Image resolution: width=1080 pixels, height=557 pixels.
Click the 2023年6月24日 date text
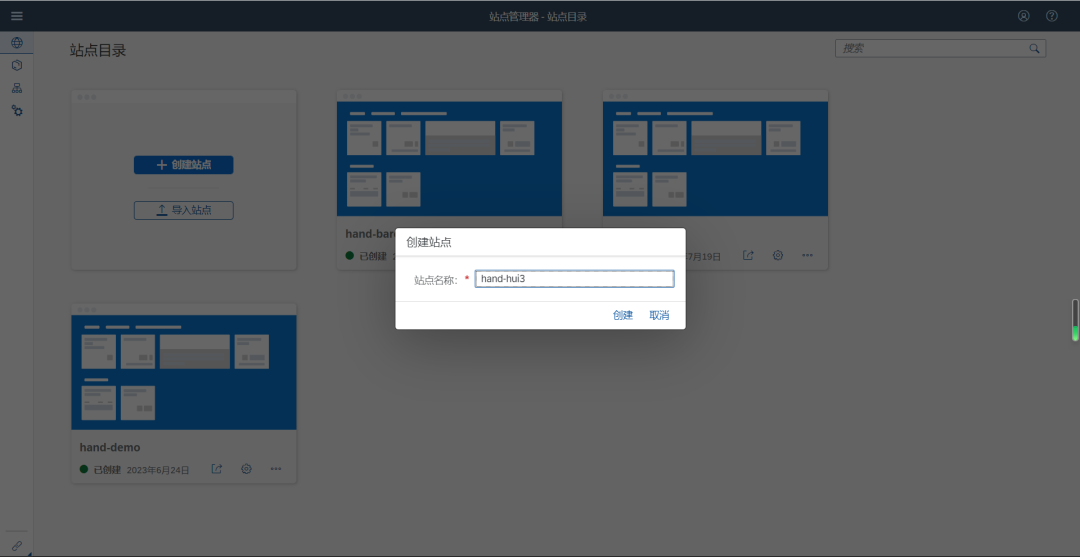[158, 470]
